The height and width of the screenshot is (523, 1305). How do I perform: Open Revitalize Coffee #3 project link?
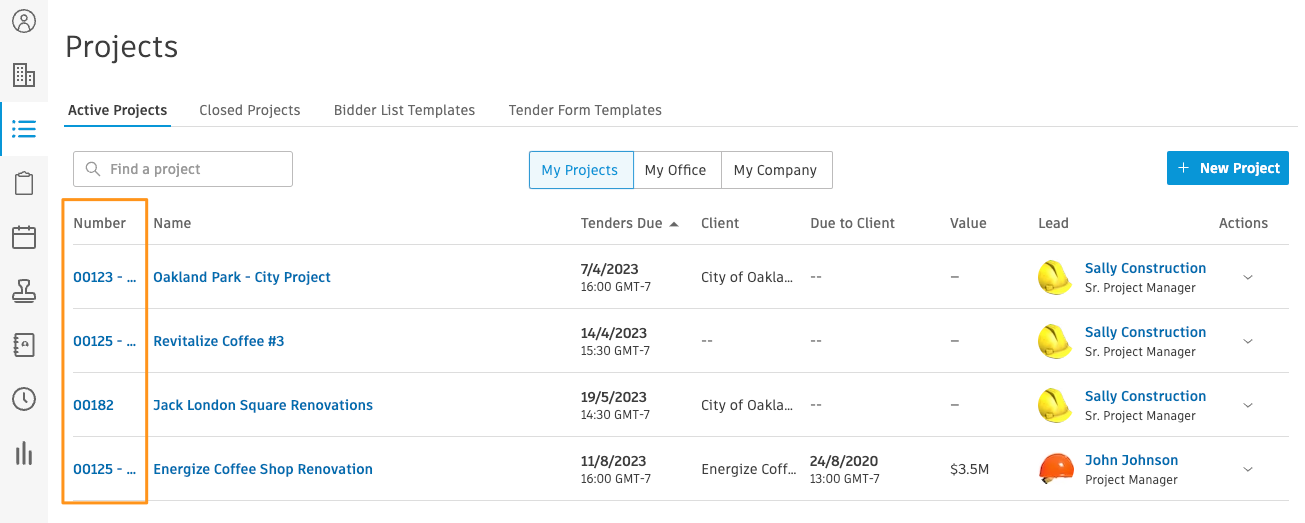(x=219, y=341)
